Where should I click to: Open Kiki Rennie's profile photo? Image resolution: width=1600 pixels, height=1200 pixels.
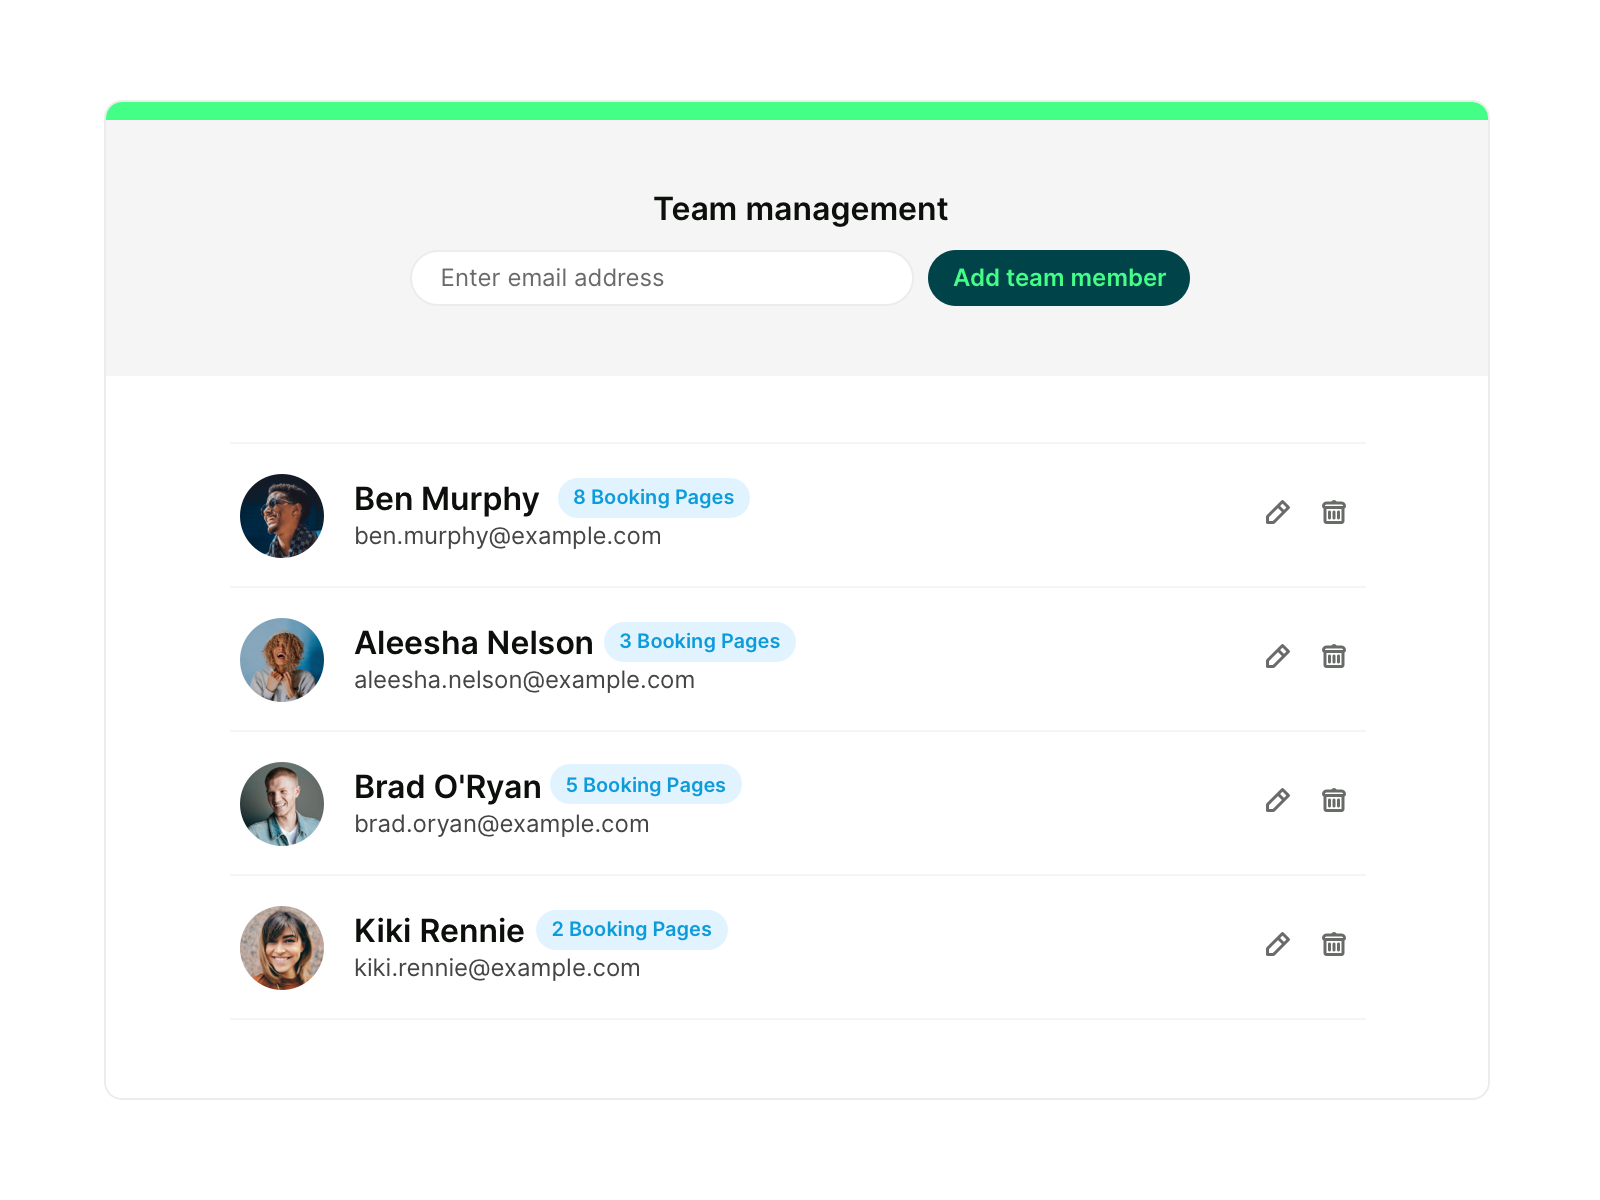tap(282, 948)
